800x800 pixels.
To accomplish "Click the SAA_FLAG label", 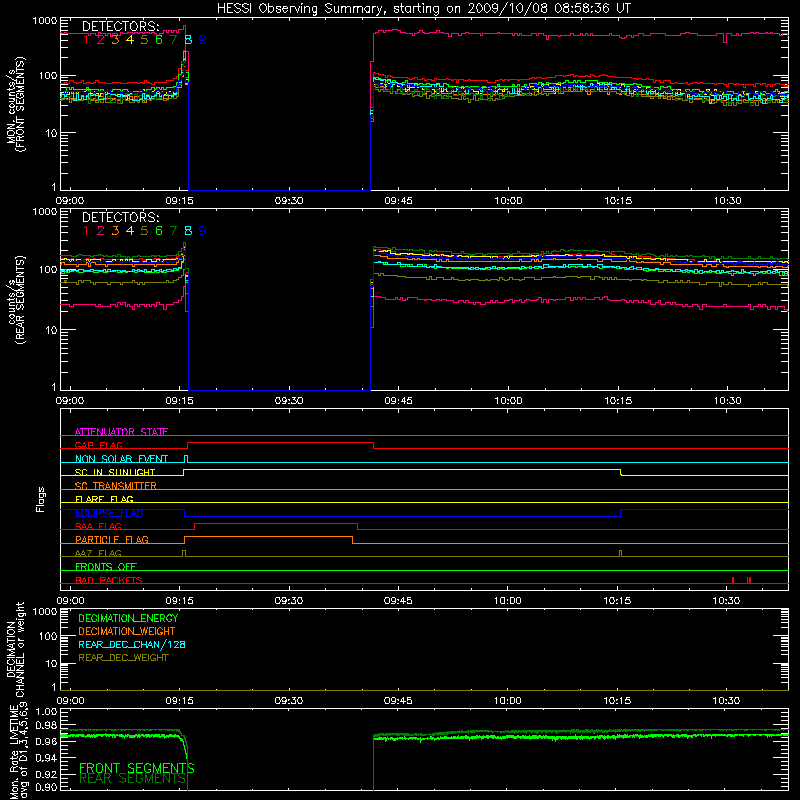I will click(x=98, y=526).
